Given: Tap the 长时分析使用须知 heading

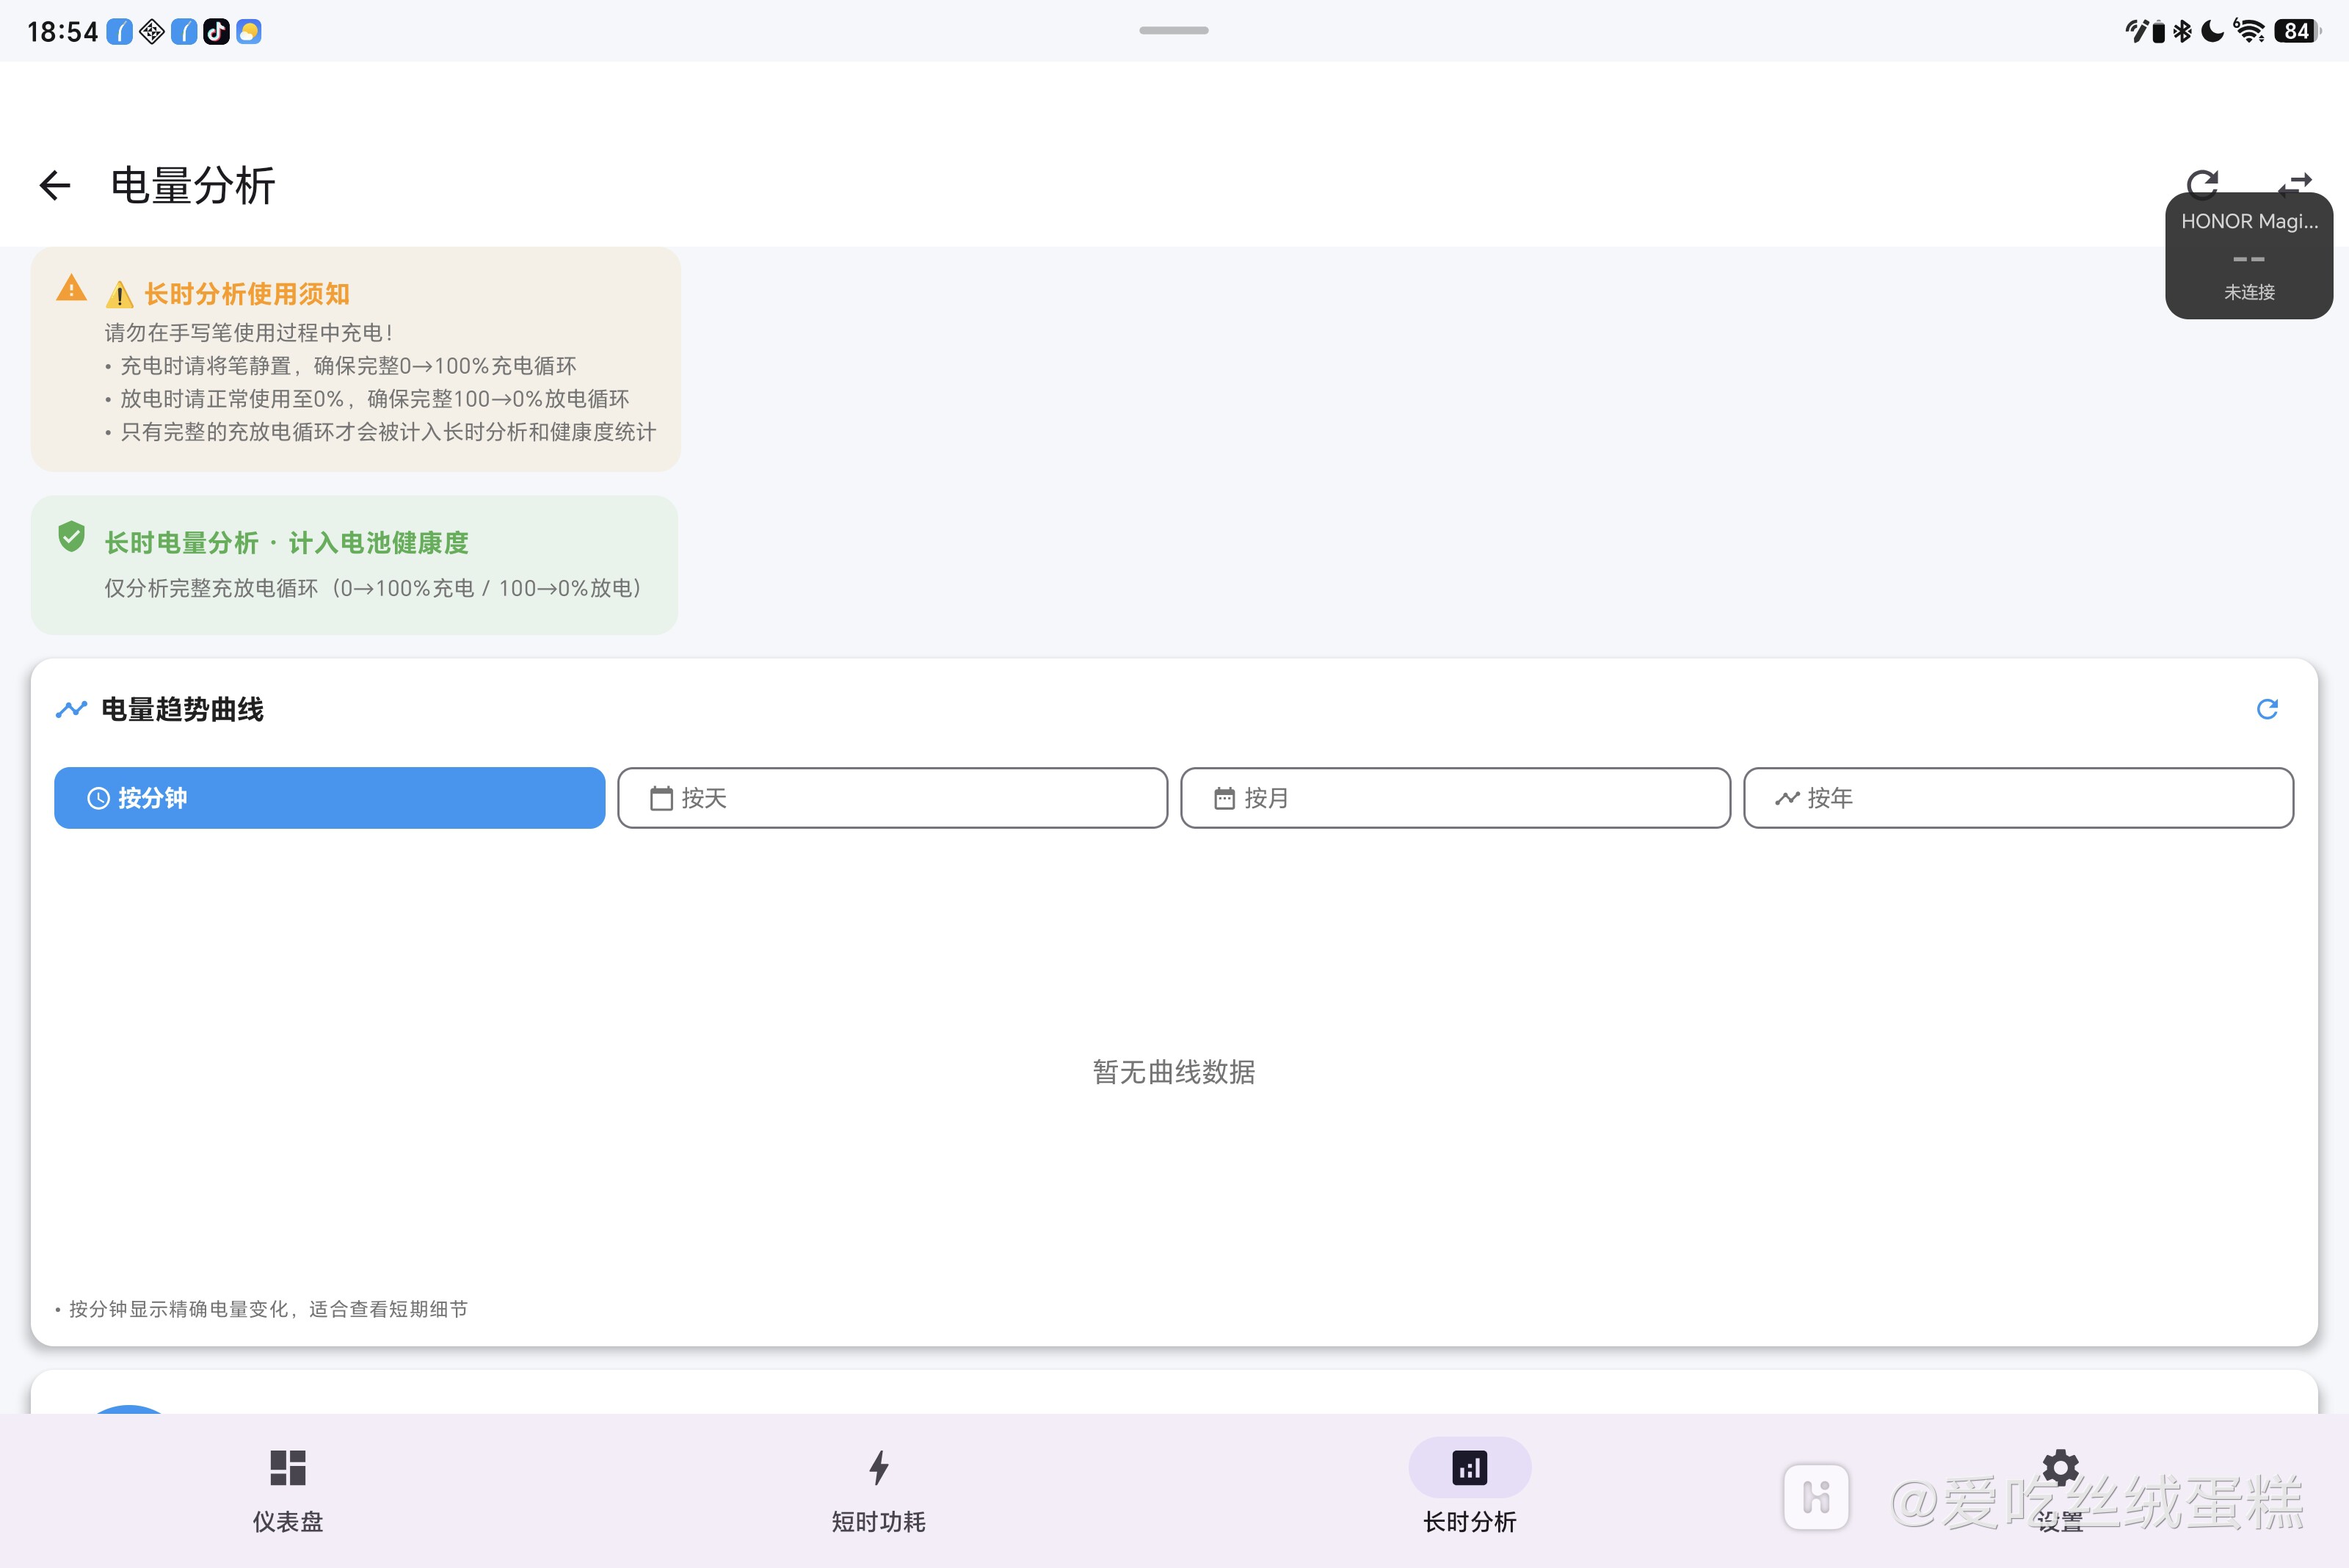Looking at the screenshot, I should [x=246, y=294].
